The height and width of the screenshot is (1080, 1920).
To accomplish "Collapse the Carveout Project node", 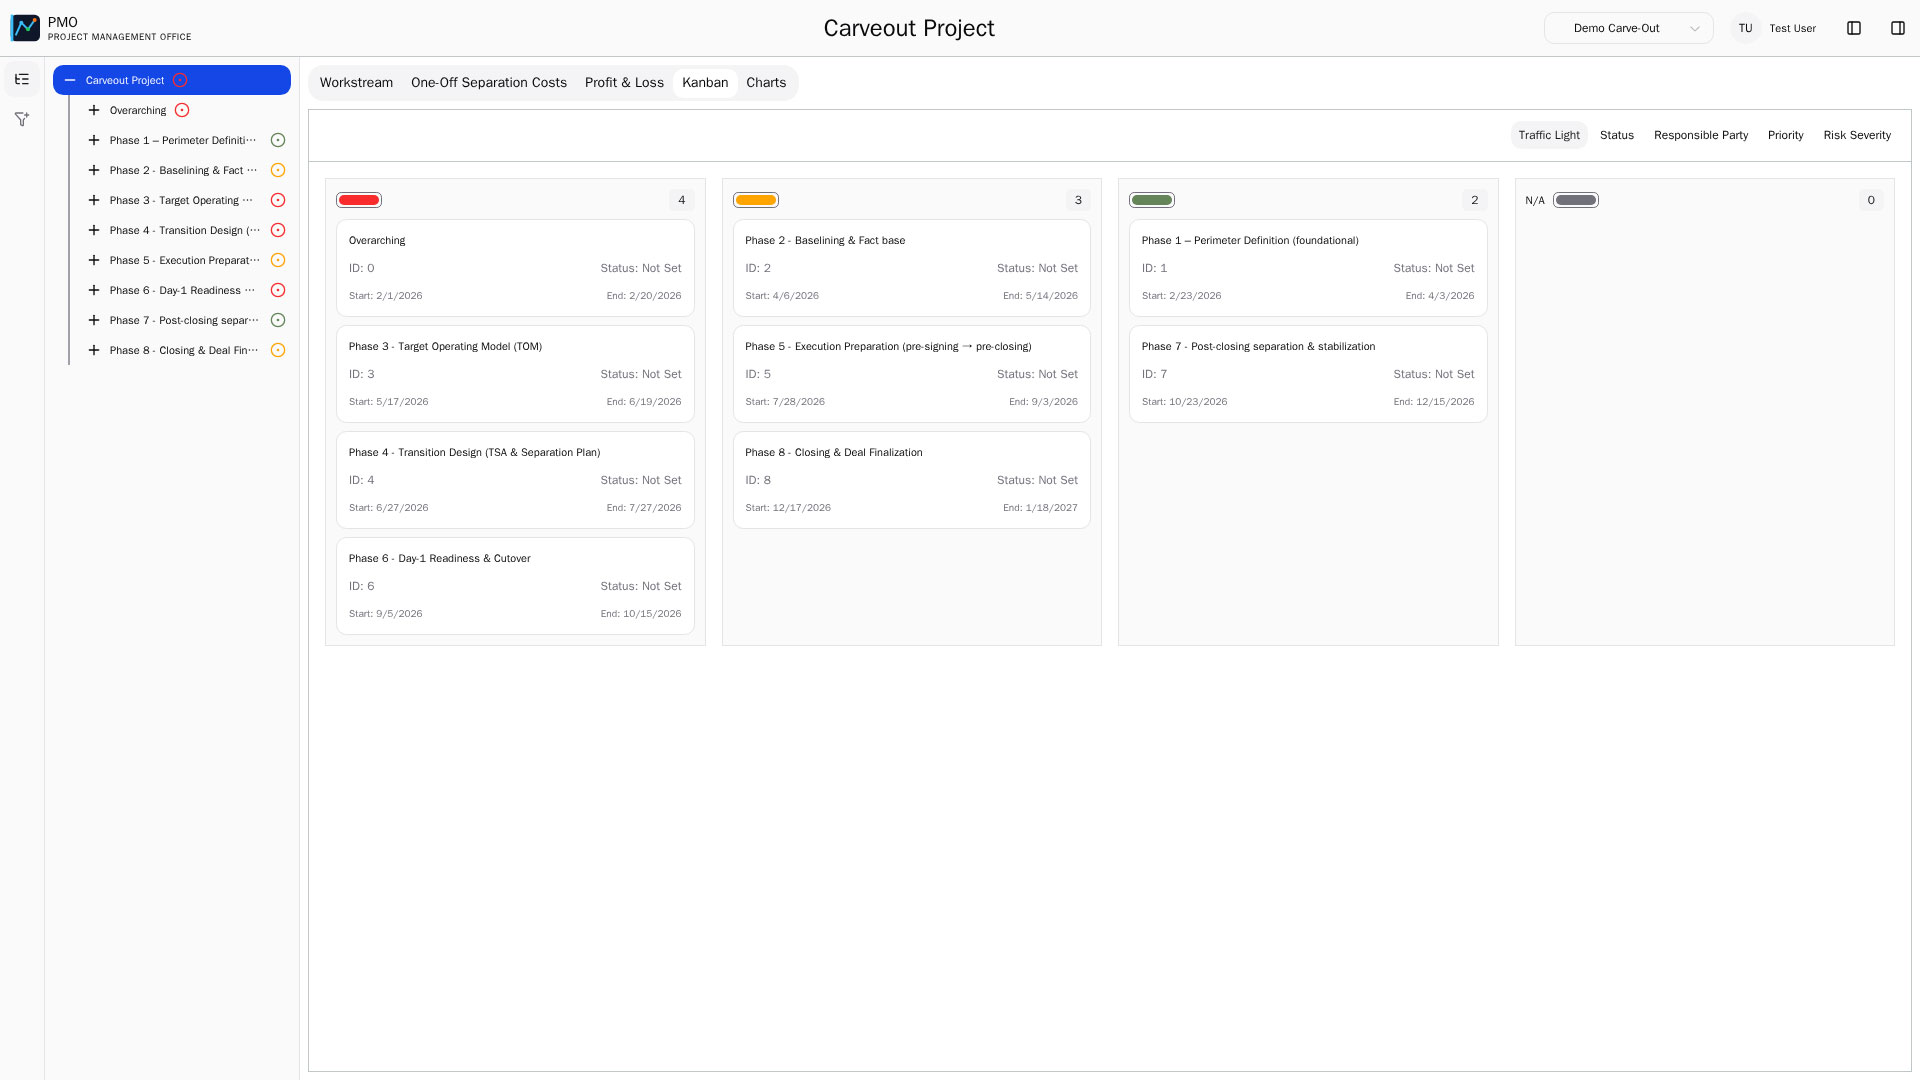I will coord(68,79).
